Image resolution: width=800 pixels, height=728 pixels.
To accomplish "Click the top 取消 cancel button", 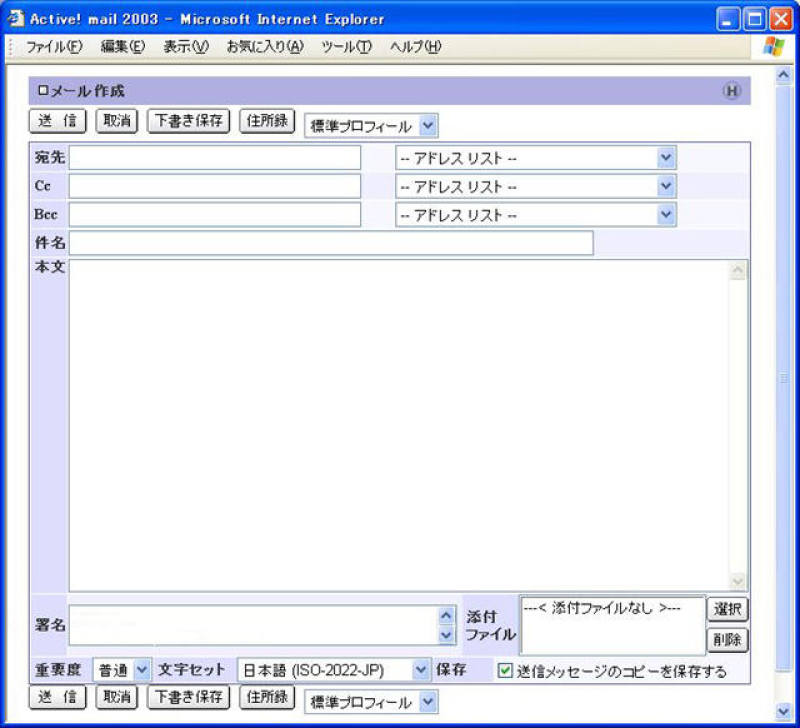I will coord(117,121).
